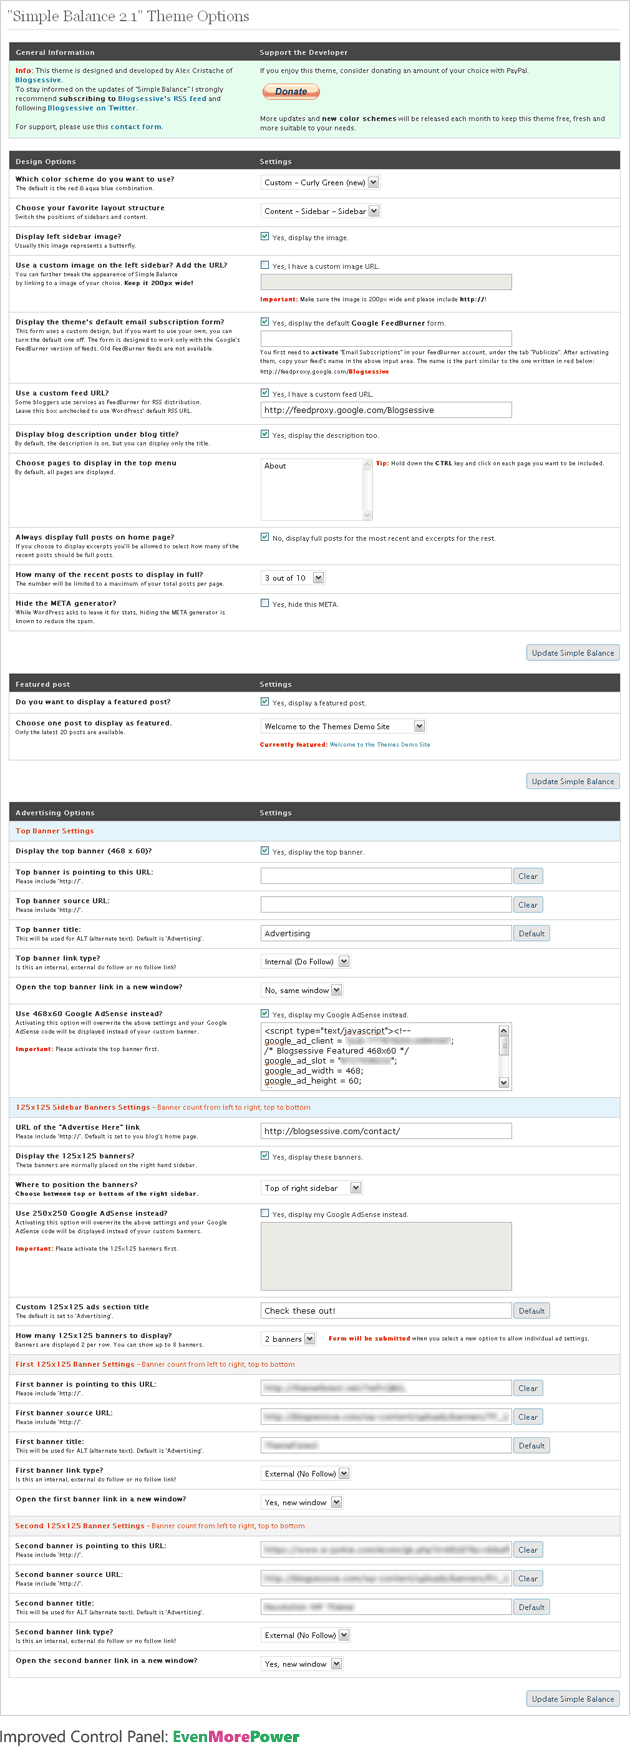Click Update Simple Balance under Advertising Options
Image resolution: width=630 pixels, height=1755 pixels.
pyautogui.click(x=573, y=1698)
